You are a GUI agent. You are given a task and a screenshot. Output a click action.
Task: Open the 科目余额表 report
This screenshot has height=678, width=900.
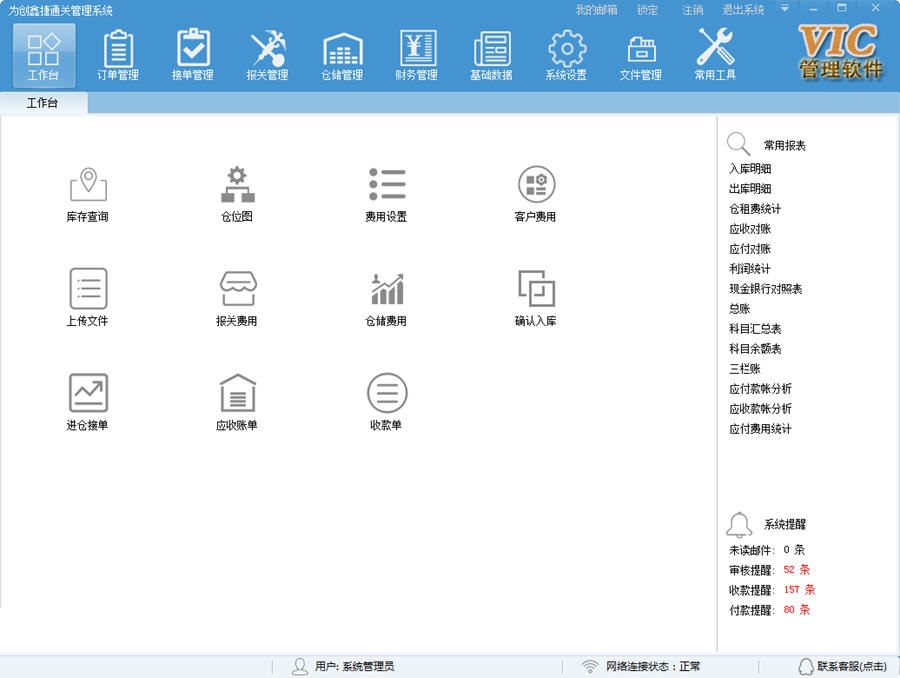point(755,349)
